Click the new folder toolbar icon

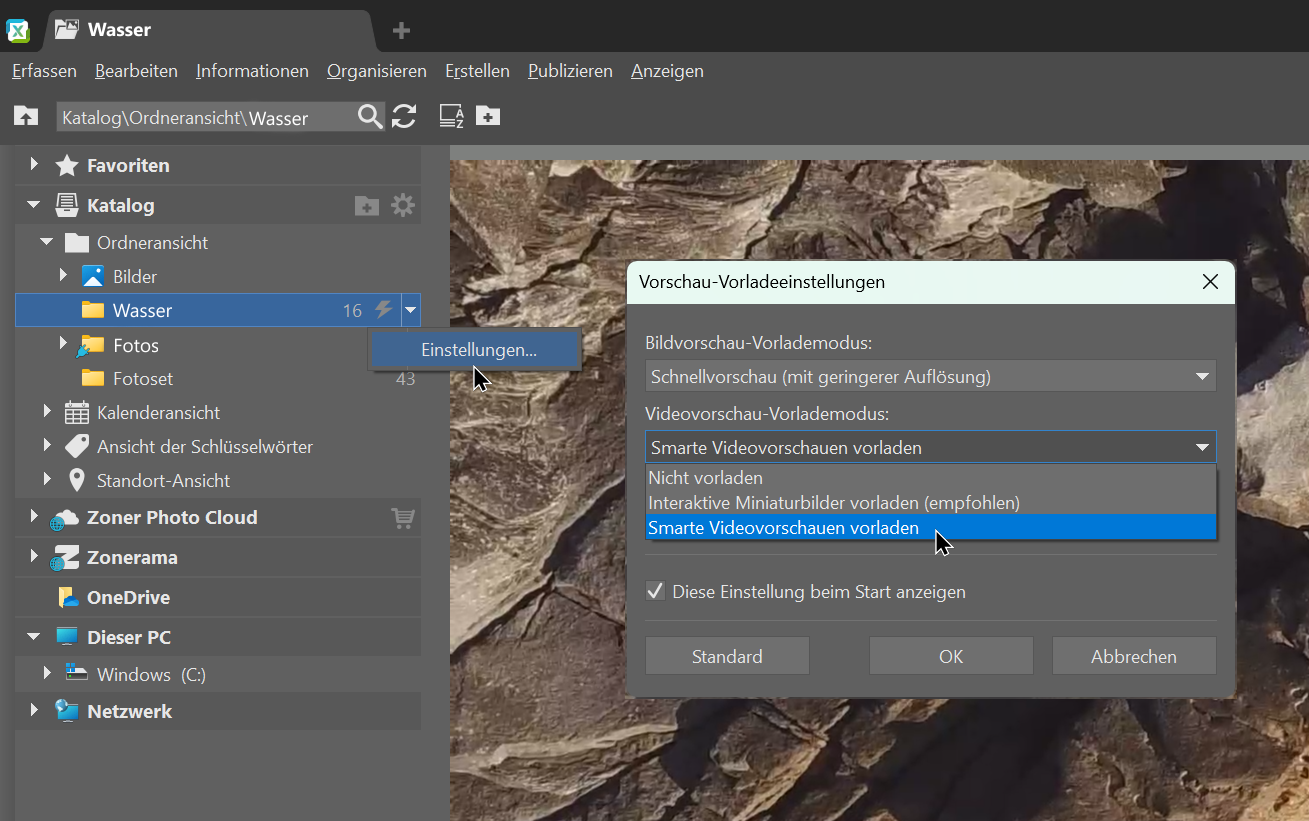pos(488,116)
